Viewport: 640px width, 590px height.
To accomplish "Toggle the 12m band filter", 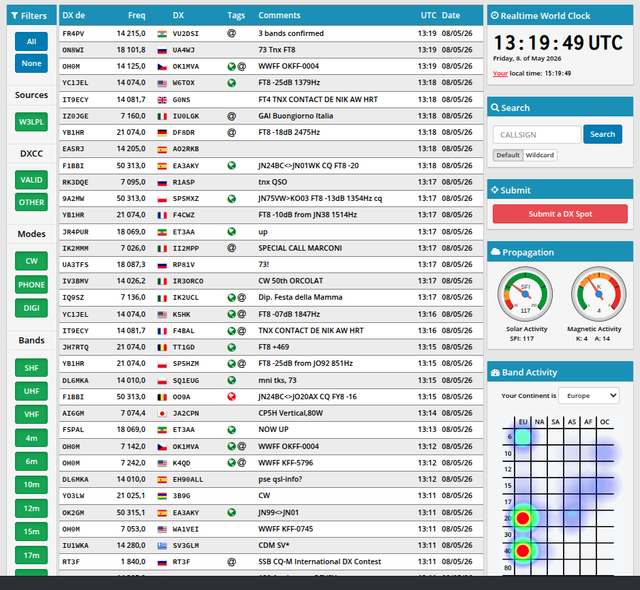I will coord(31,508).
